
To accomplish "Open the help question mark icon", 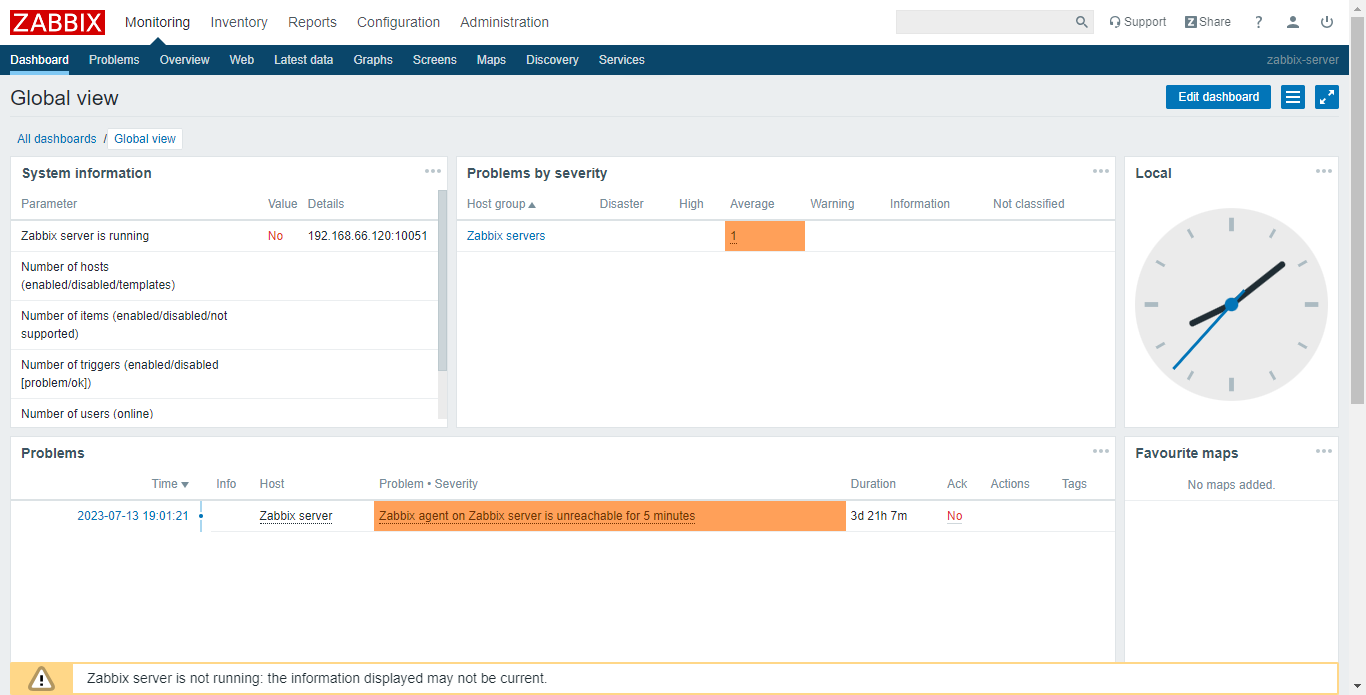I will click(x=1259, y=22).
